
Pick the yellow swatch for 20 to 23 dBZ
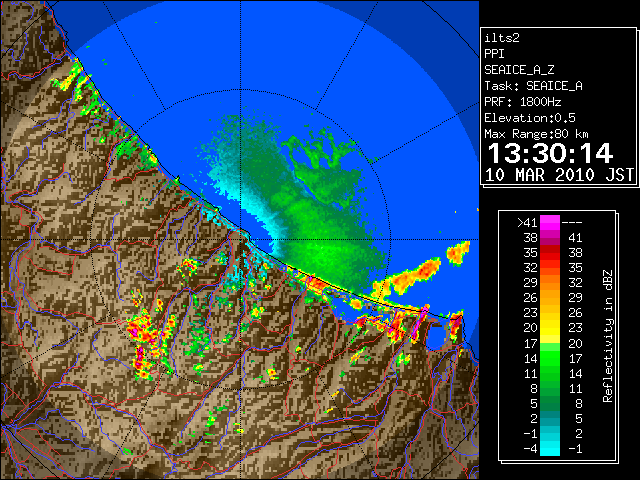pyautogui.click(x=550, y=328)
